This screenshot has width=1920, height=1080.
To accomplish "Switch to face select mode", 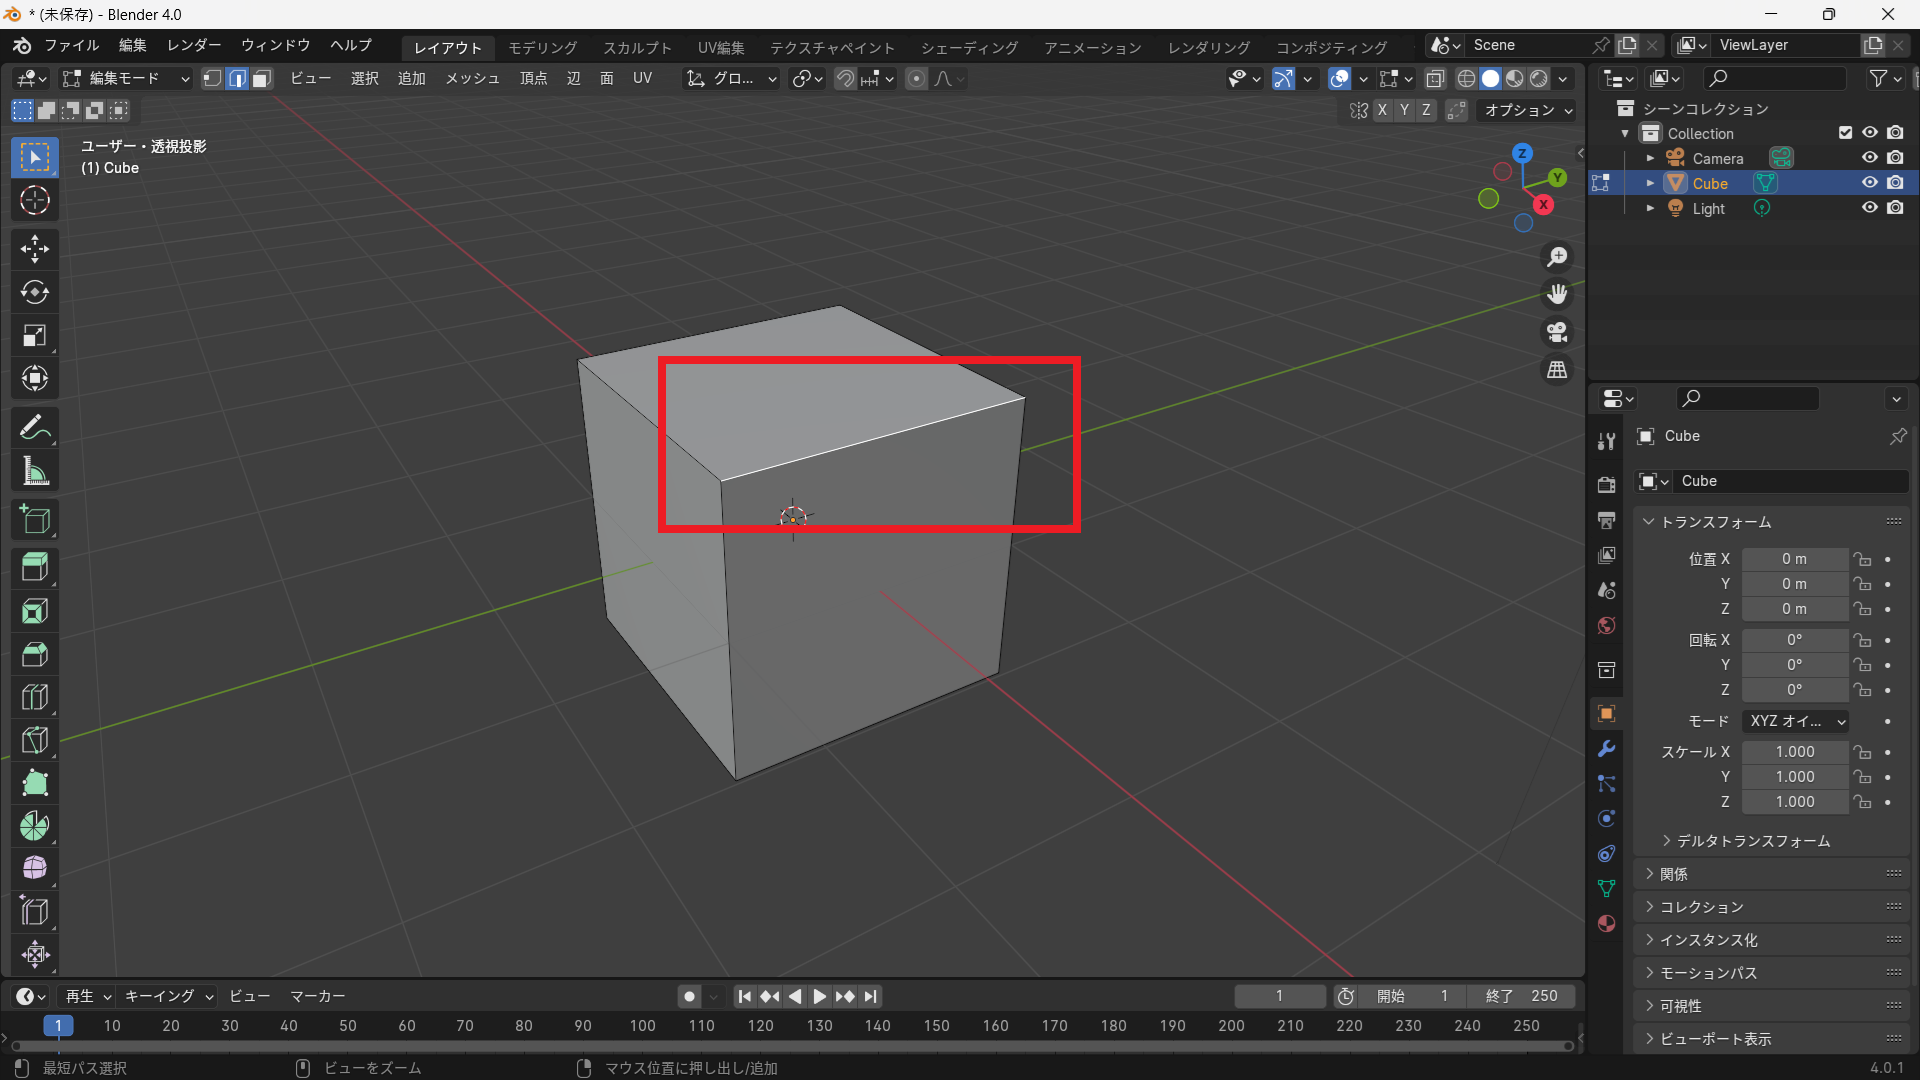I will click(x=262, y=79).
